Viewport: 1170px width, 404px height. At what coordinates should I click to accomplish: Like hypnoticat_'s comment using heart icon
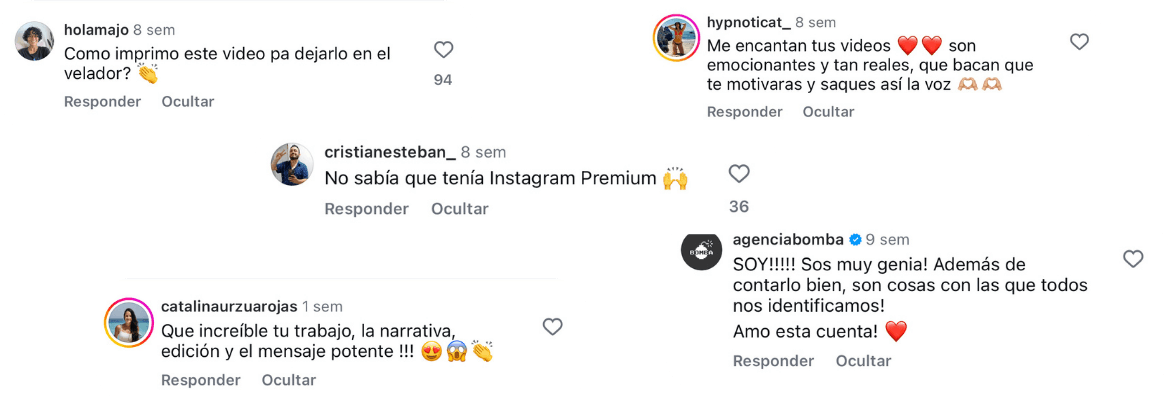click(1079, 42)
